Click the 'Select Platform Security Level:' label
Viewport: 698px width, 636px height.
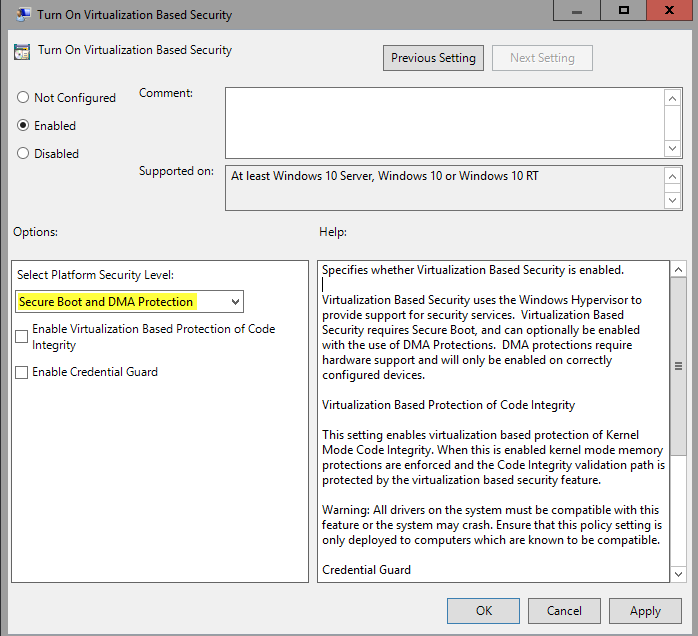[x=95, y=275]
